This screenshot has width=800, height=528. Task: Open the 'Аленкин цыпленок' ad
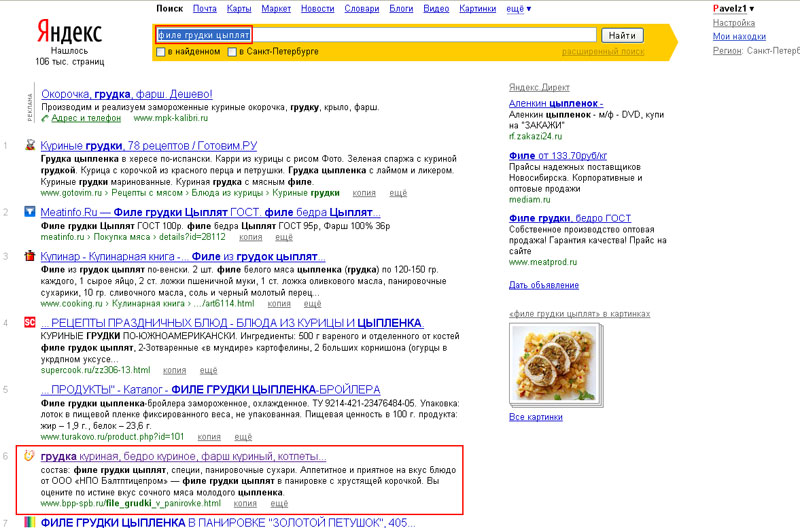pyautogui.click(x=556, y=104)
